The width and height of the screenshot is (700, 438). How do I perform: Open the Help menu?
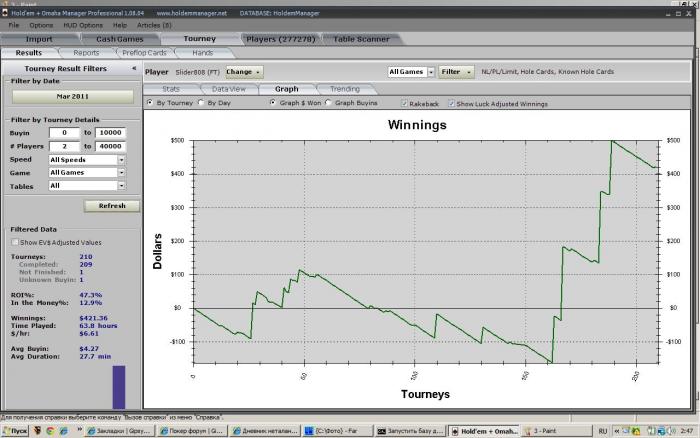point(120,25)
